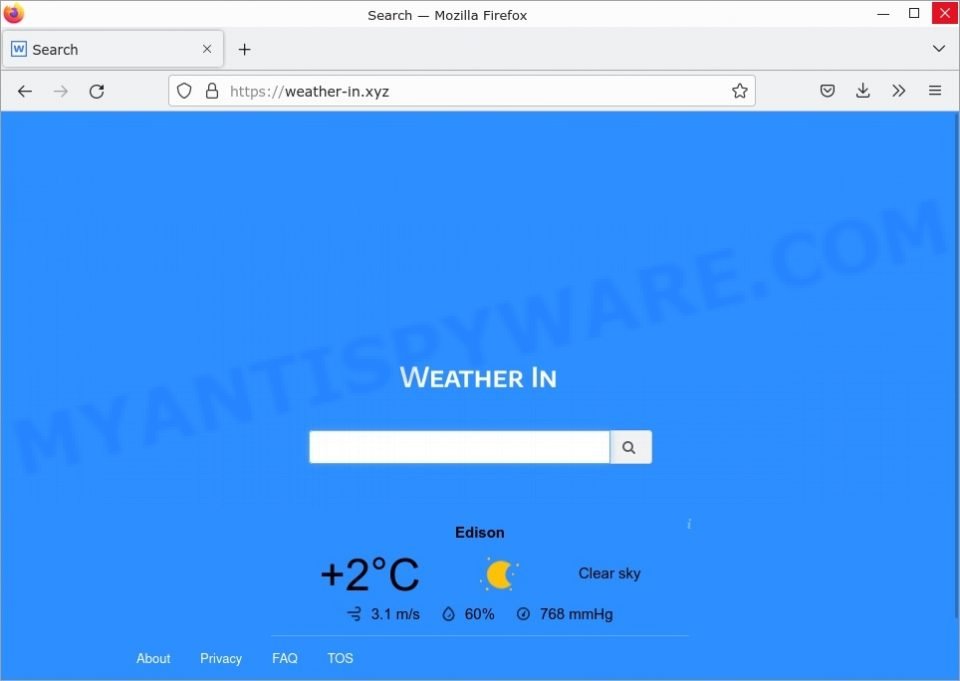View site security padlock info
The width and height of the screenshot is (960, 681).
tap(212, 91)
